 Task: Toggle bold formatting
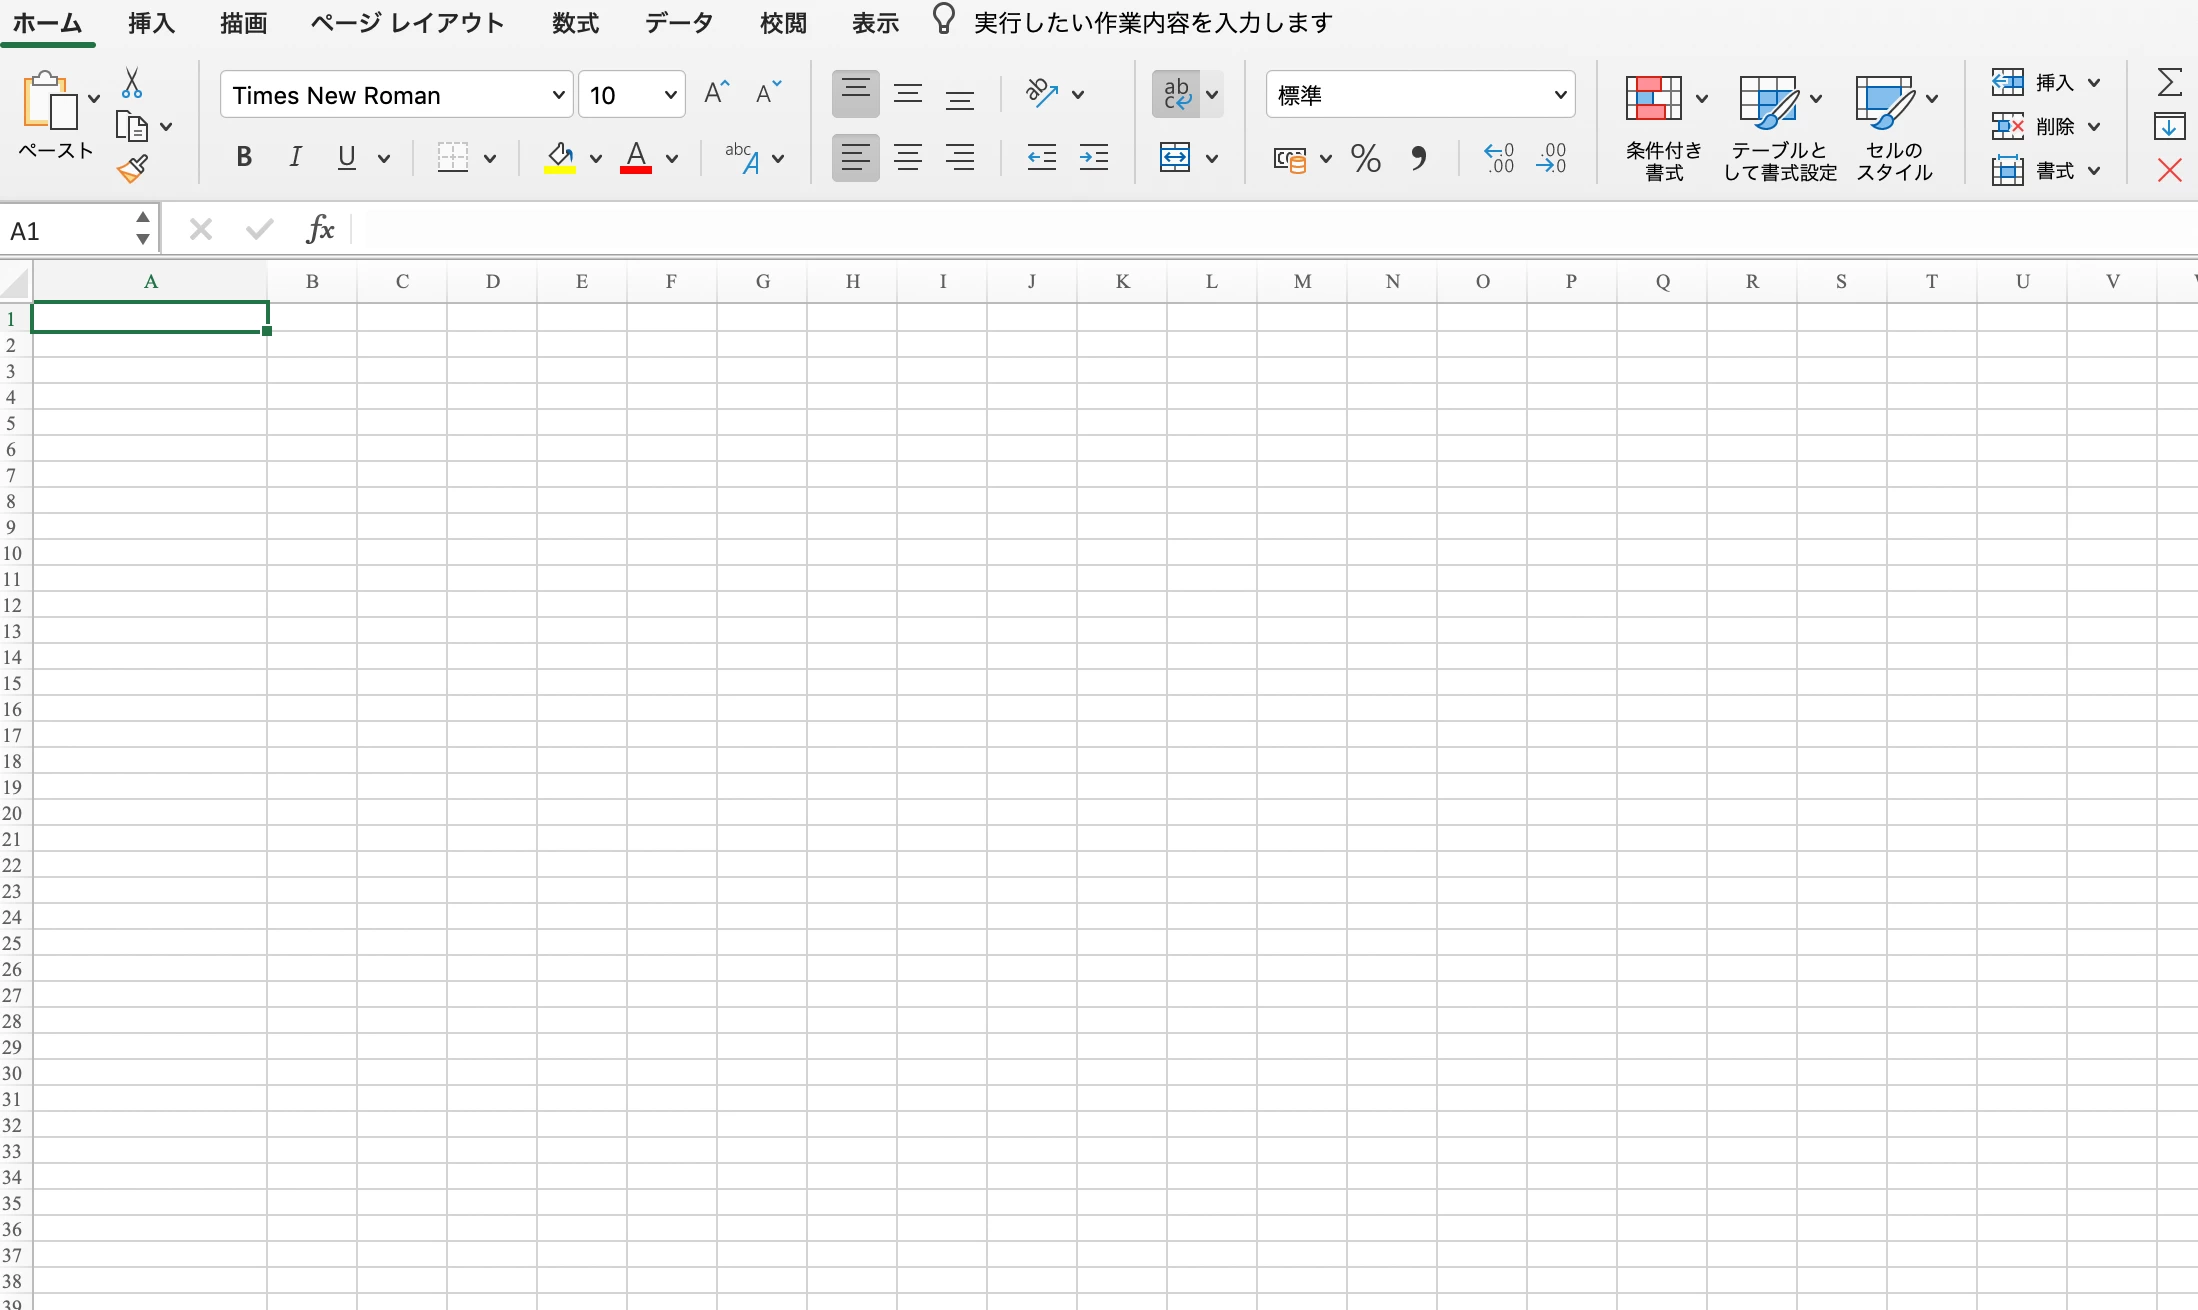(x=243, y=157)
